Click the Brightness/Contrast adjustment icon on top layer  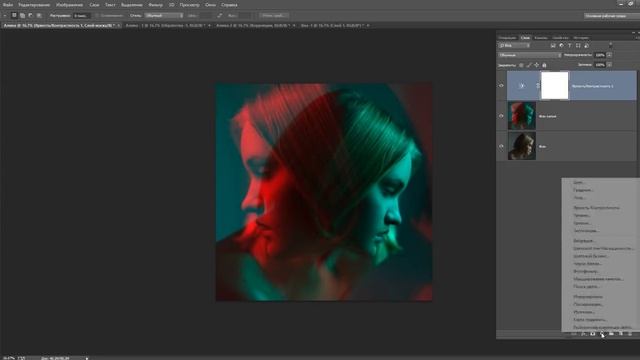click(522, 86)
